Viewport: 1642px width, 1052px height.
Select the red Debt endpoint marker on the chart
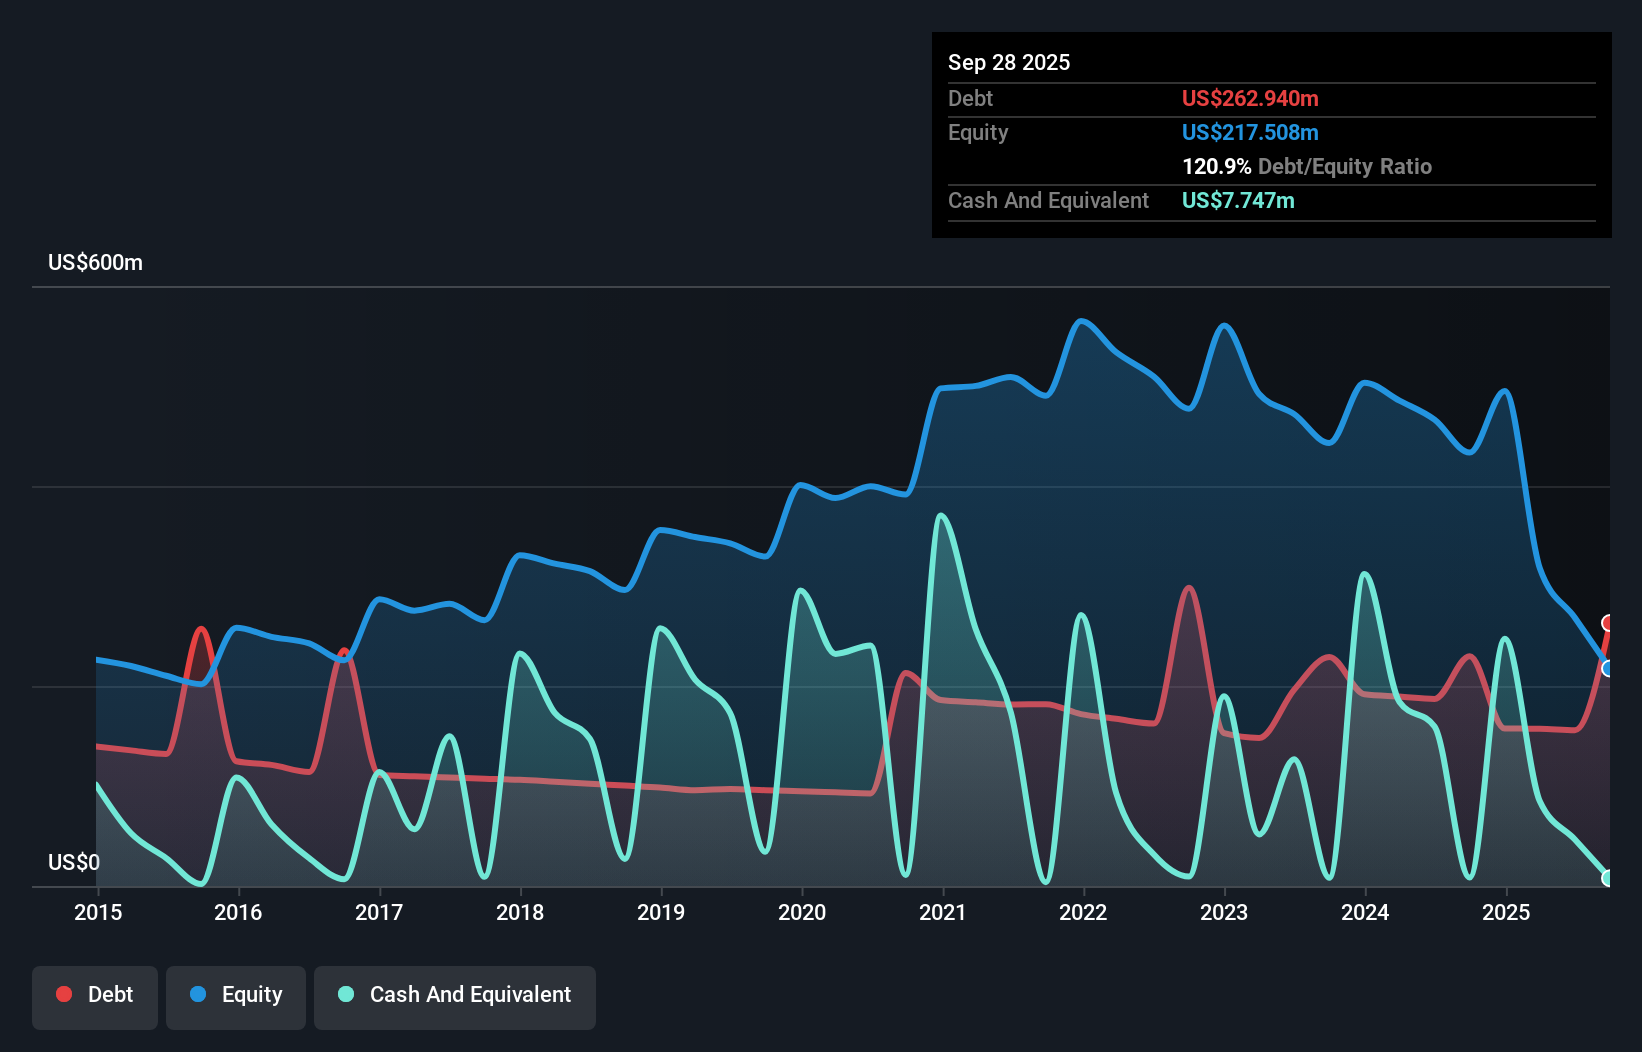pyautogui.click(x=1607, y=625)
